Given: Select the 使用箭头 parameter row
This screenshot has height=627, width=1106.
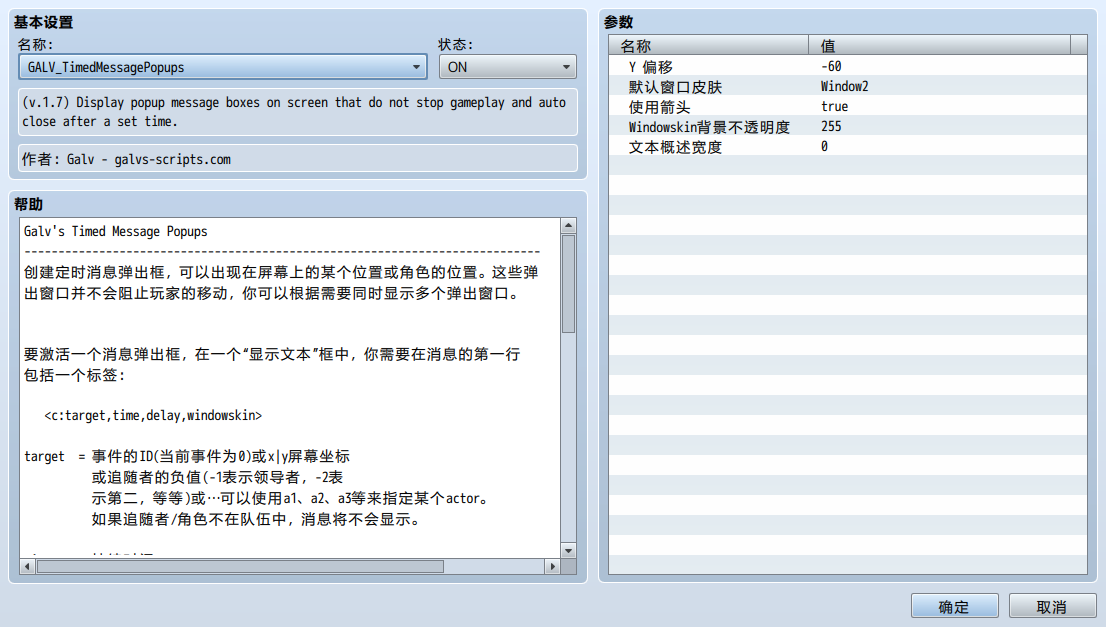Looking at the screenshot, I should (847, 106).
